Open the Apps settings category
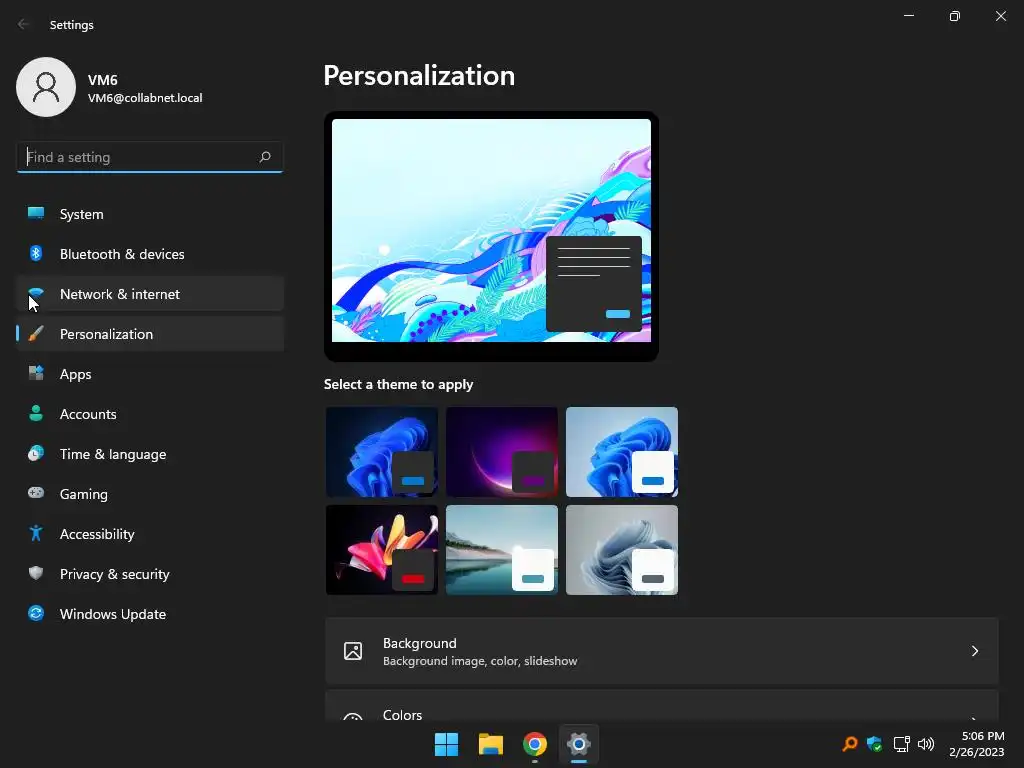The height and width of the screenshot is (768, 1024). pos(150,374)
